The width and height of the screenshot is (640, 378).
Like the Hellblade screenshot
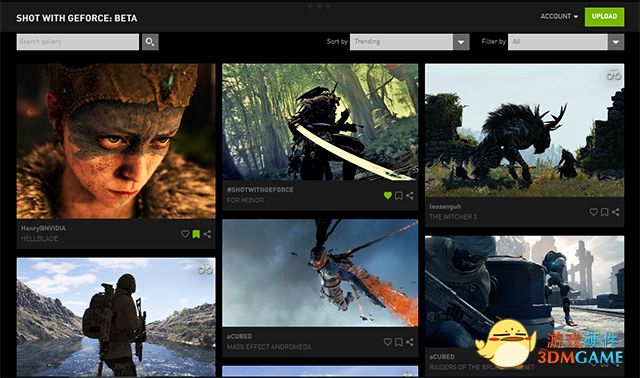point(185,234)
